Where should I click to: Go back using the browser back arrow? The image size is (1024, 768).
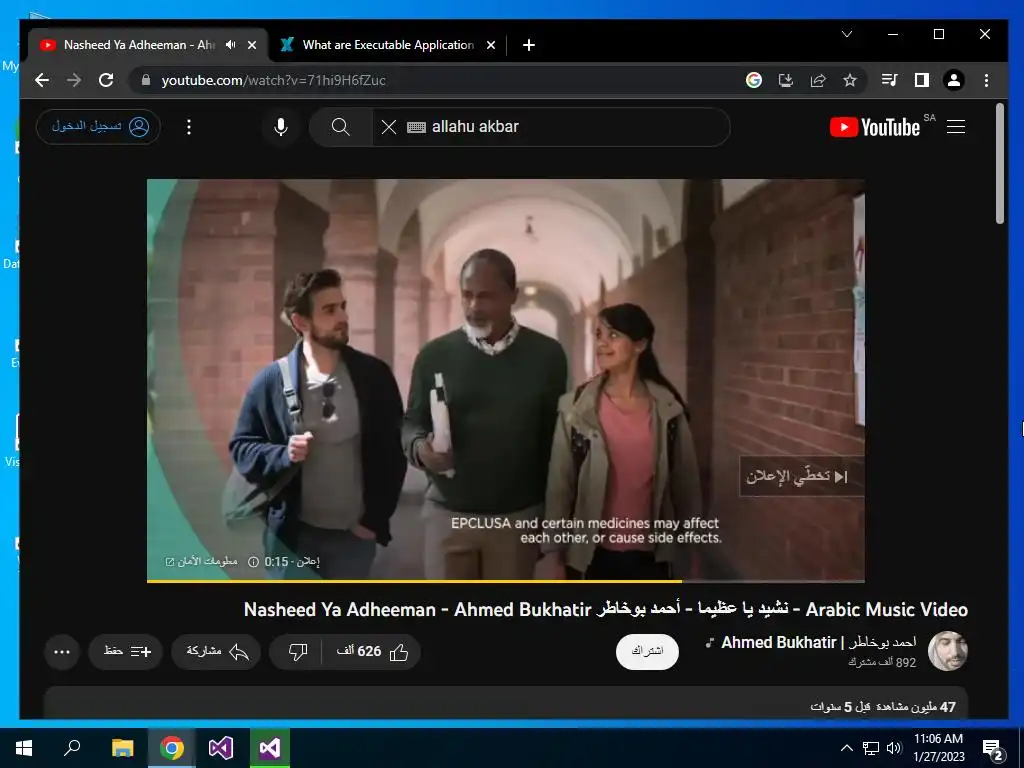42,80
